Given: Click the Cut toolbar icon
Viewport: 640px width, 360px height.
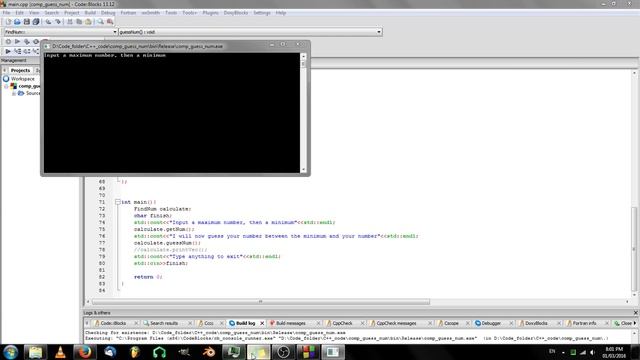Looking at the screenshot, I should [70, 22].
